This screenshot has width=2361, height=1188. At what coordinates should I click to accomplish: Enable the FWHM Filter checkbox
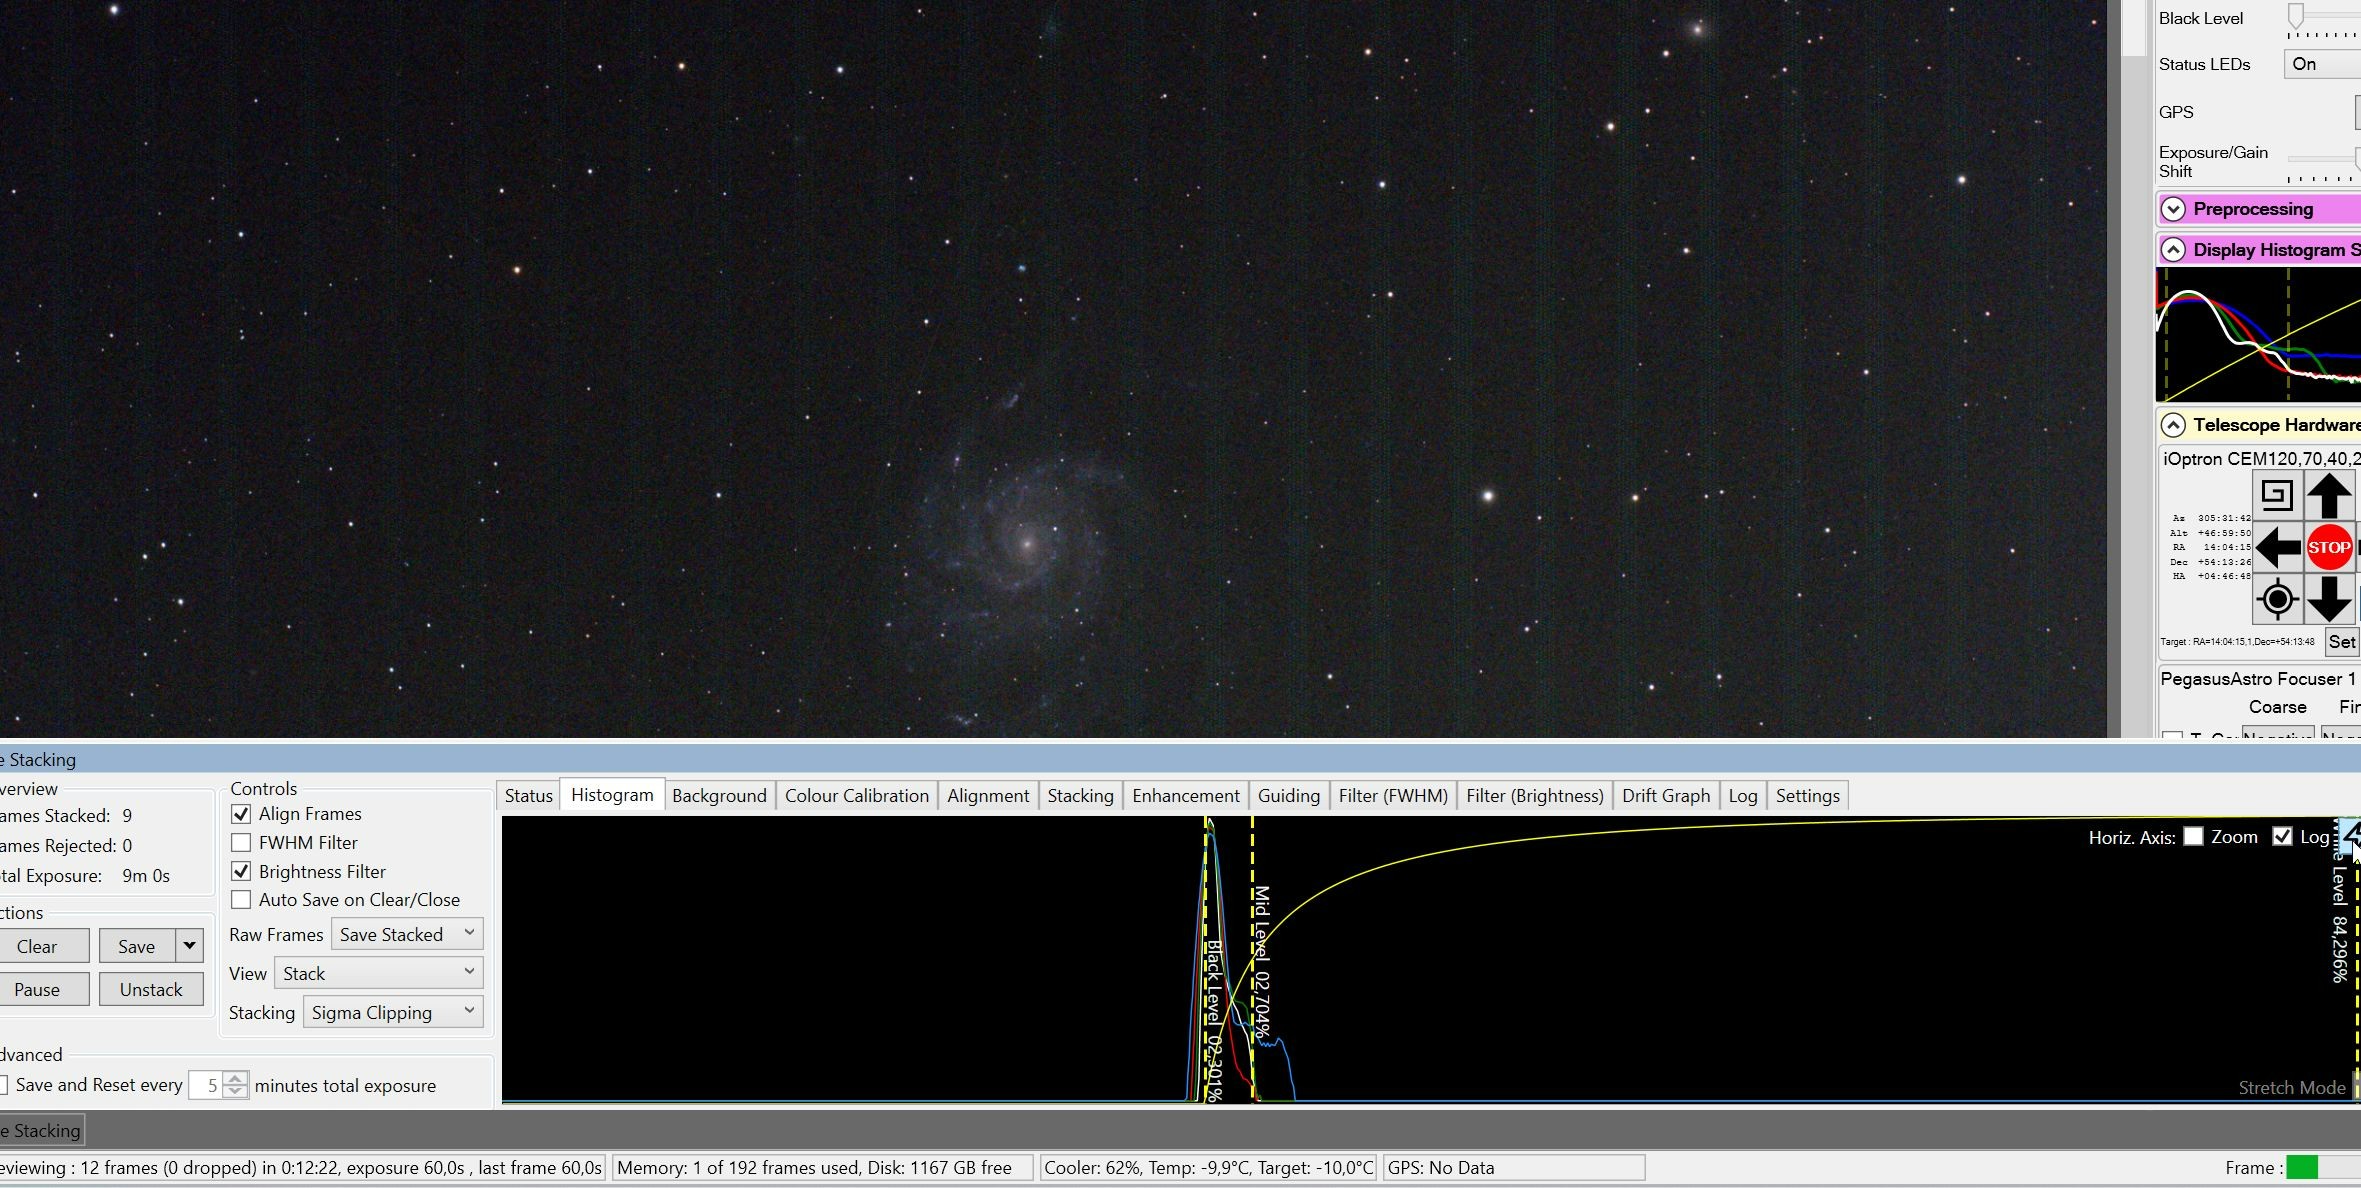[241, 843]
